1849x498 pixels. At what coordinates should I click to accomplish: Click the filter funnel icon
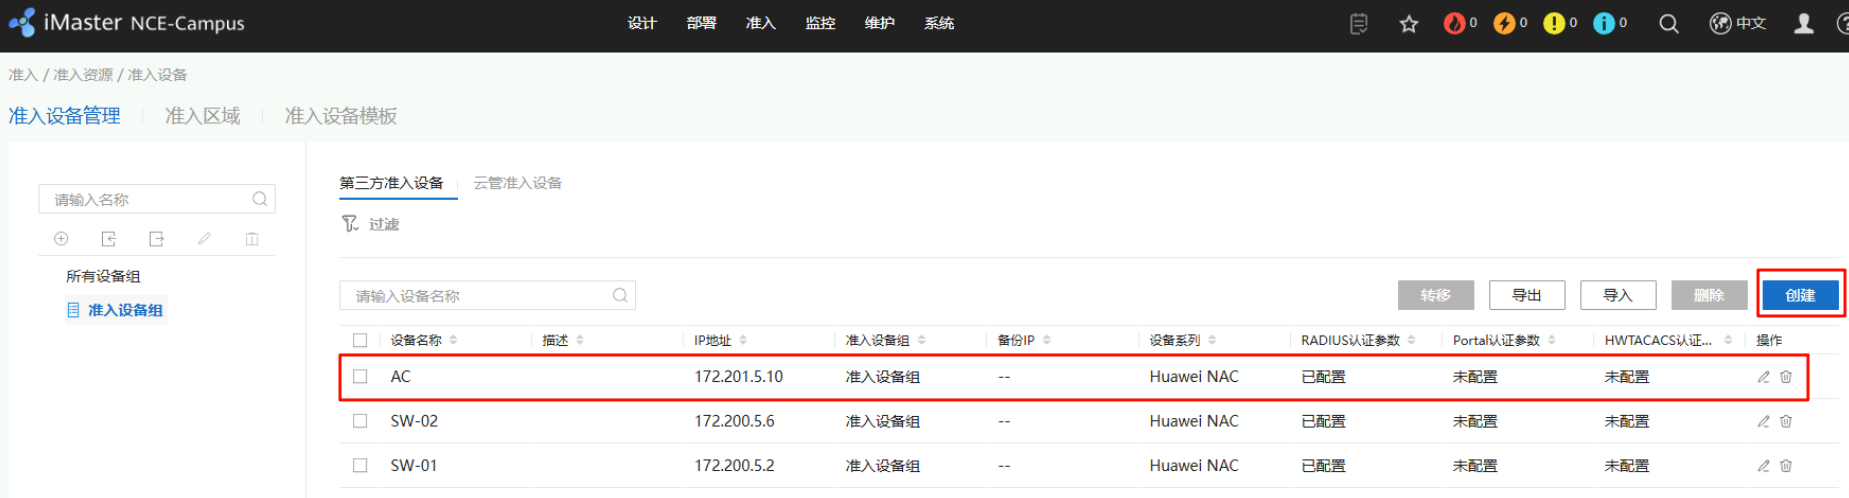tap(350, 224)
